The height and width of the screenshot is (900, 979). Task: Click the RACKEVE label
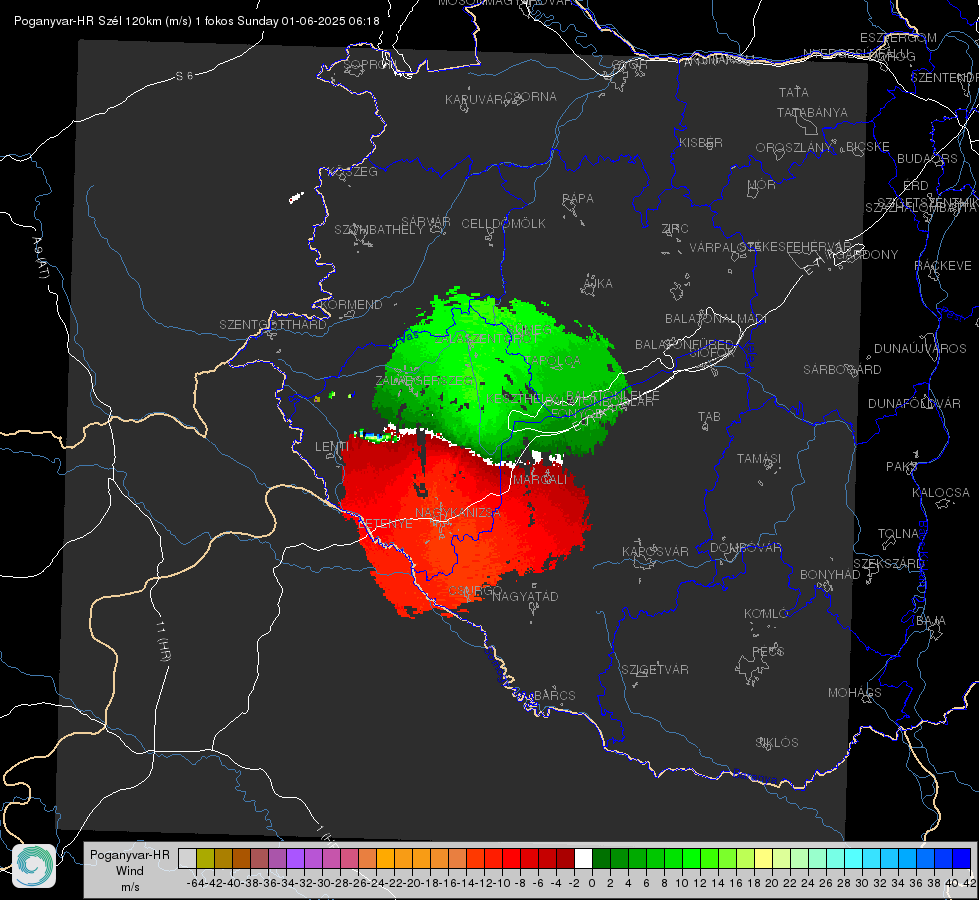(x=943, y=265)
